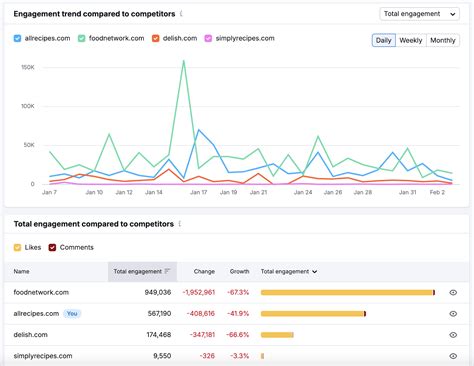The image size is (474, 366).
Task: Click foodnetwork.com engagement bar
Action: tap(348, 292)
